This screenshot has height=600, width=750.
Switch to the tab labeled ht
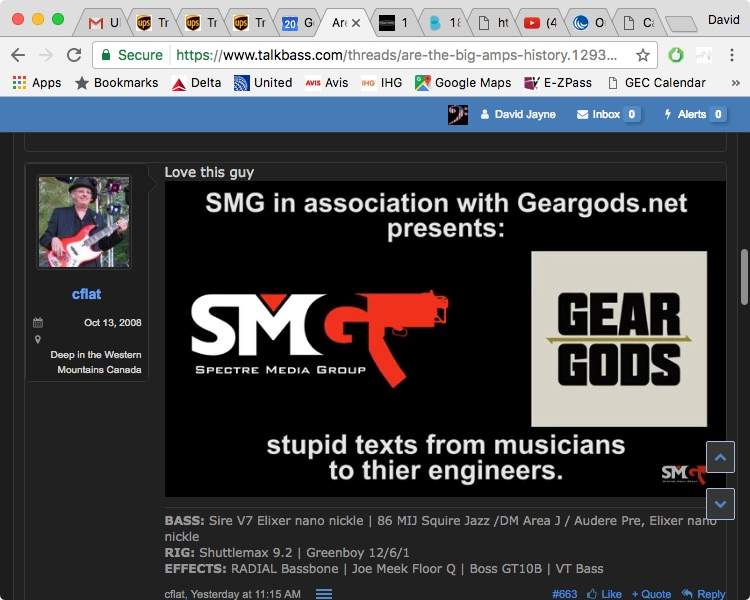(493, 22)
